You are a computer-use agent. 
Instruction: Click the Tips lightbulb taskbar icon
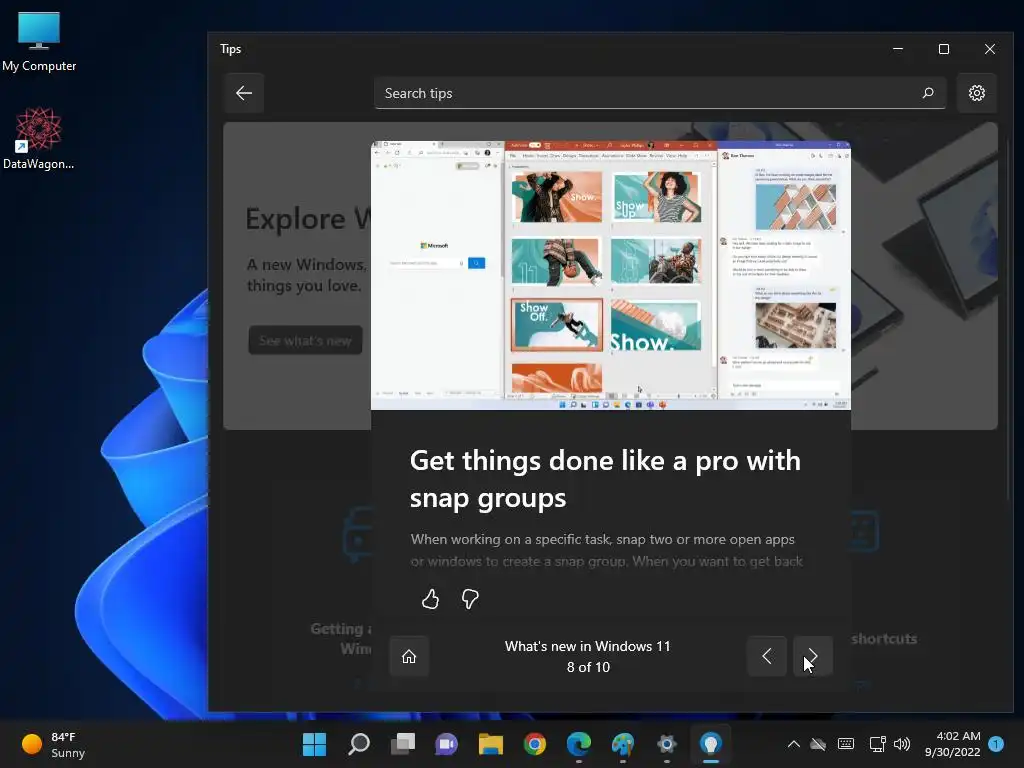(711, 744)
